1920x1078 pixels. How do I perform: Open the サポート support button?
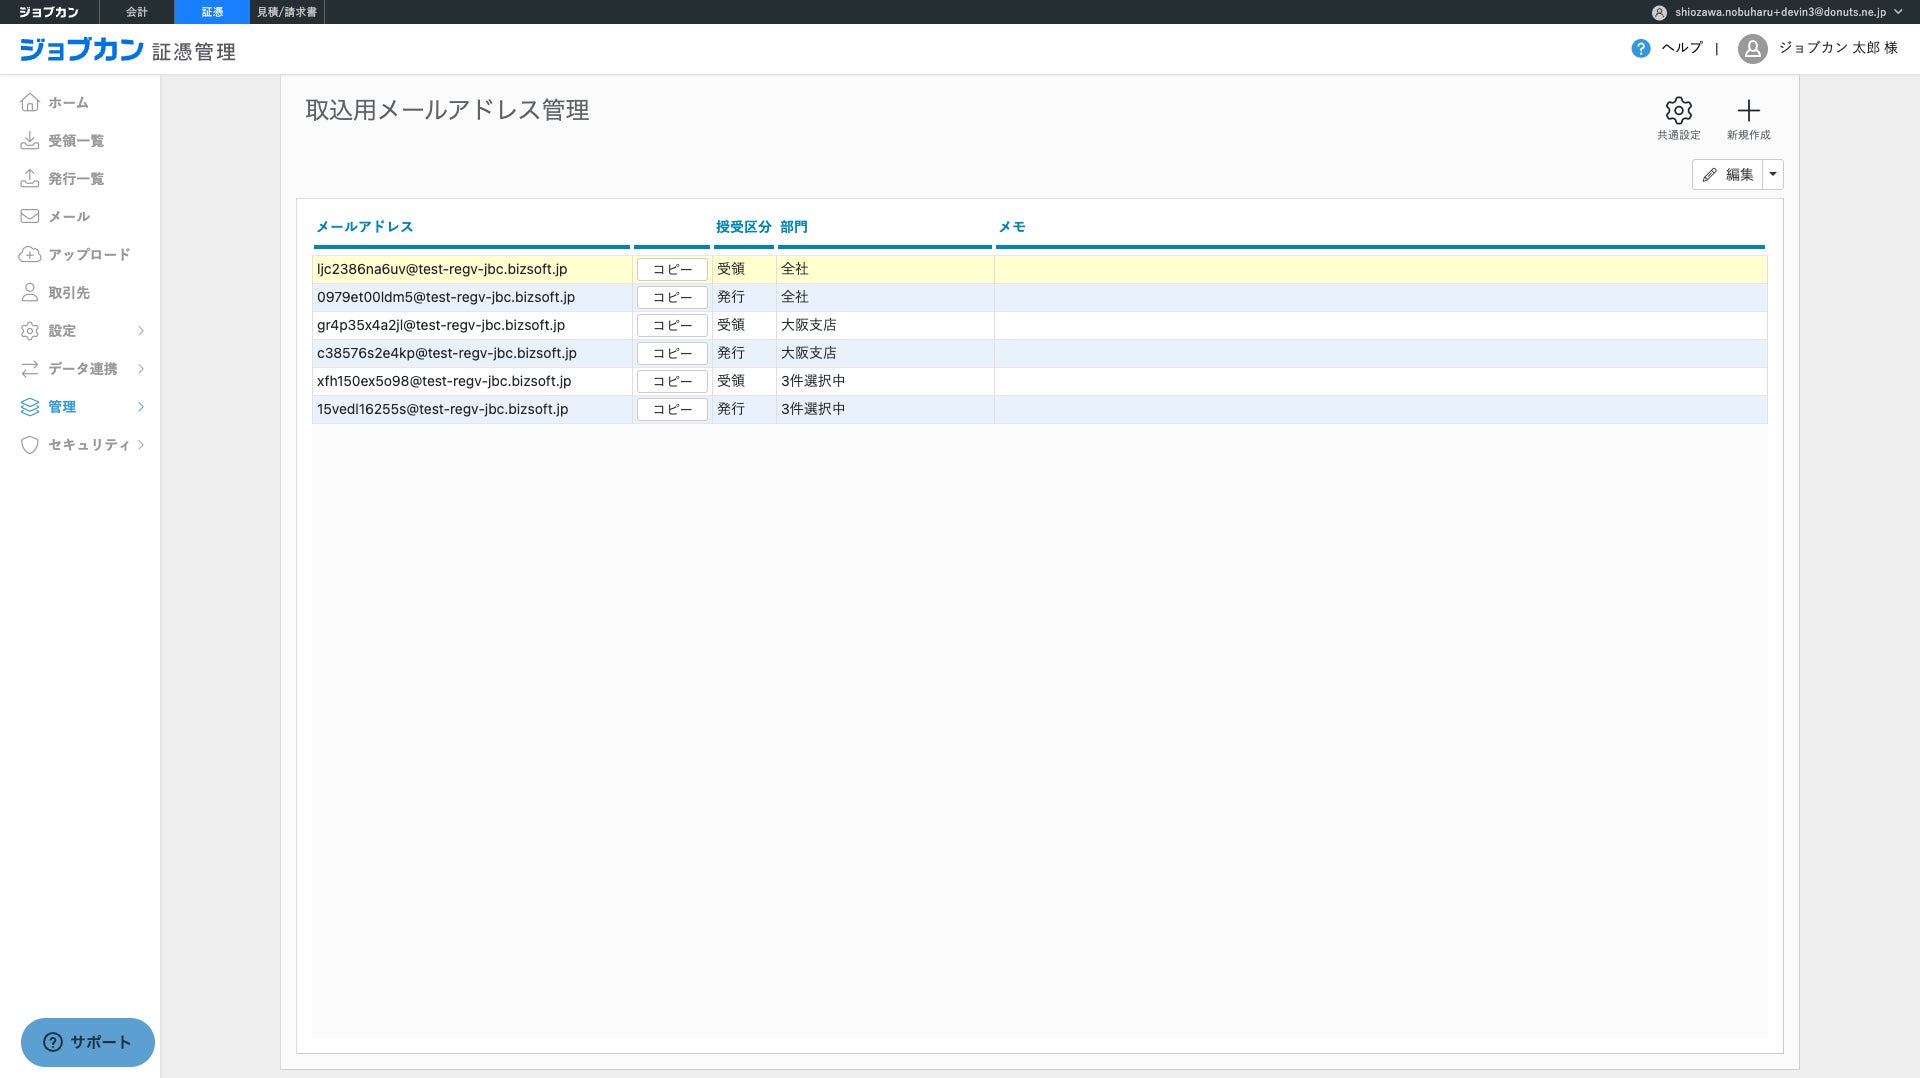tap(88, 1042)
